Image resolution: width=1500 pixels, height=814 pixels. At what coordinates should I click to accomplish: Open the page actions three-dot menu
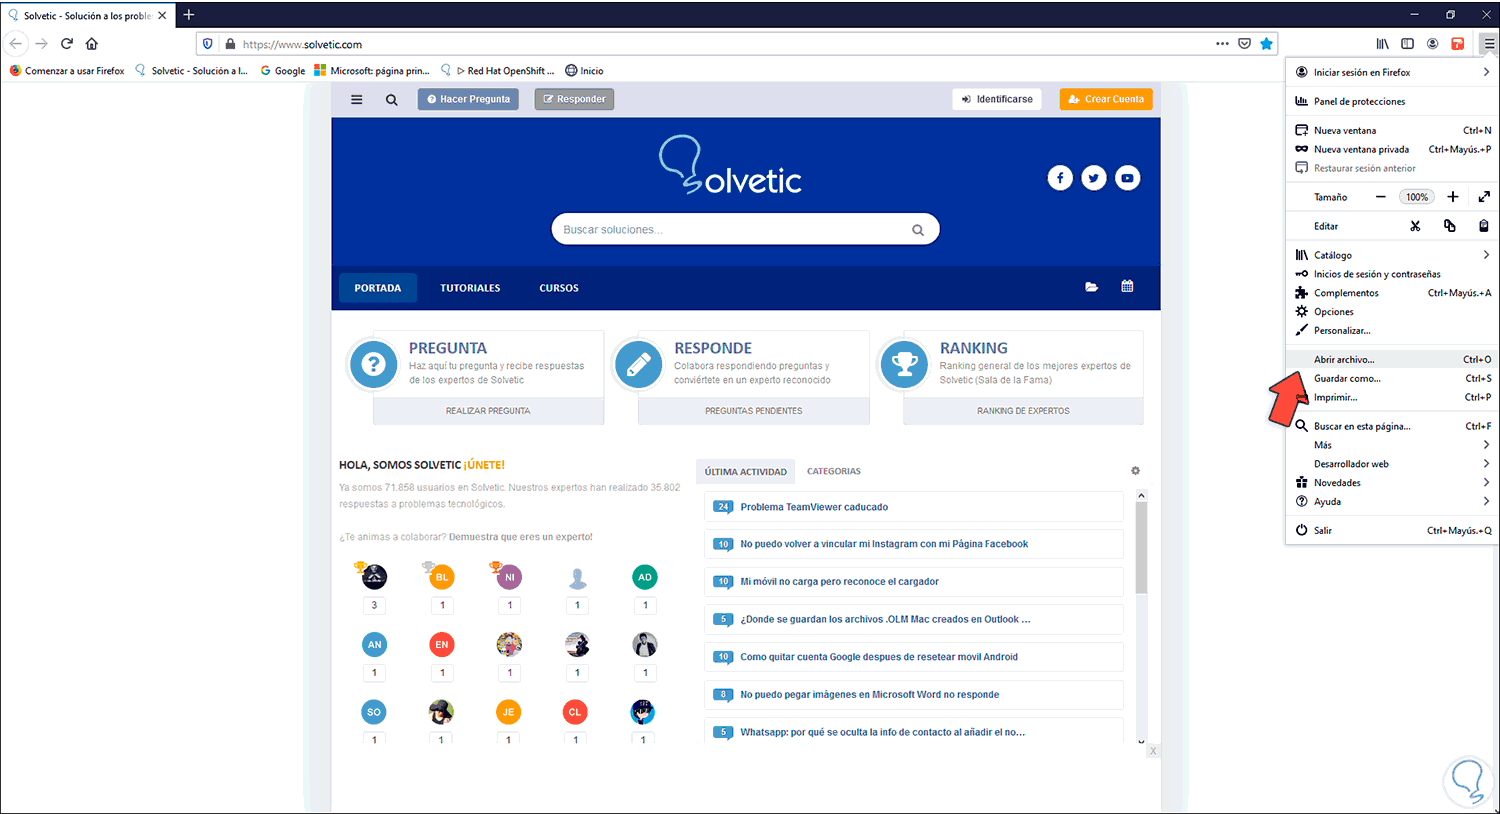click(1222, 44)
